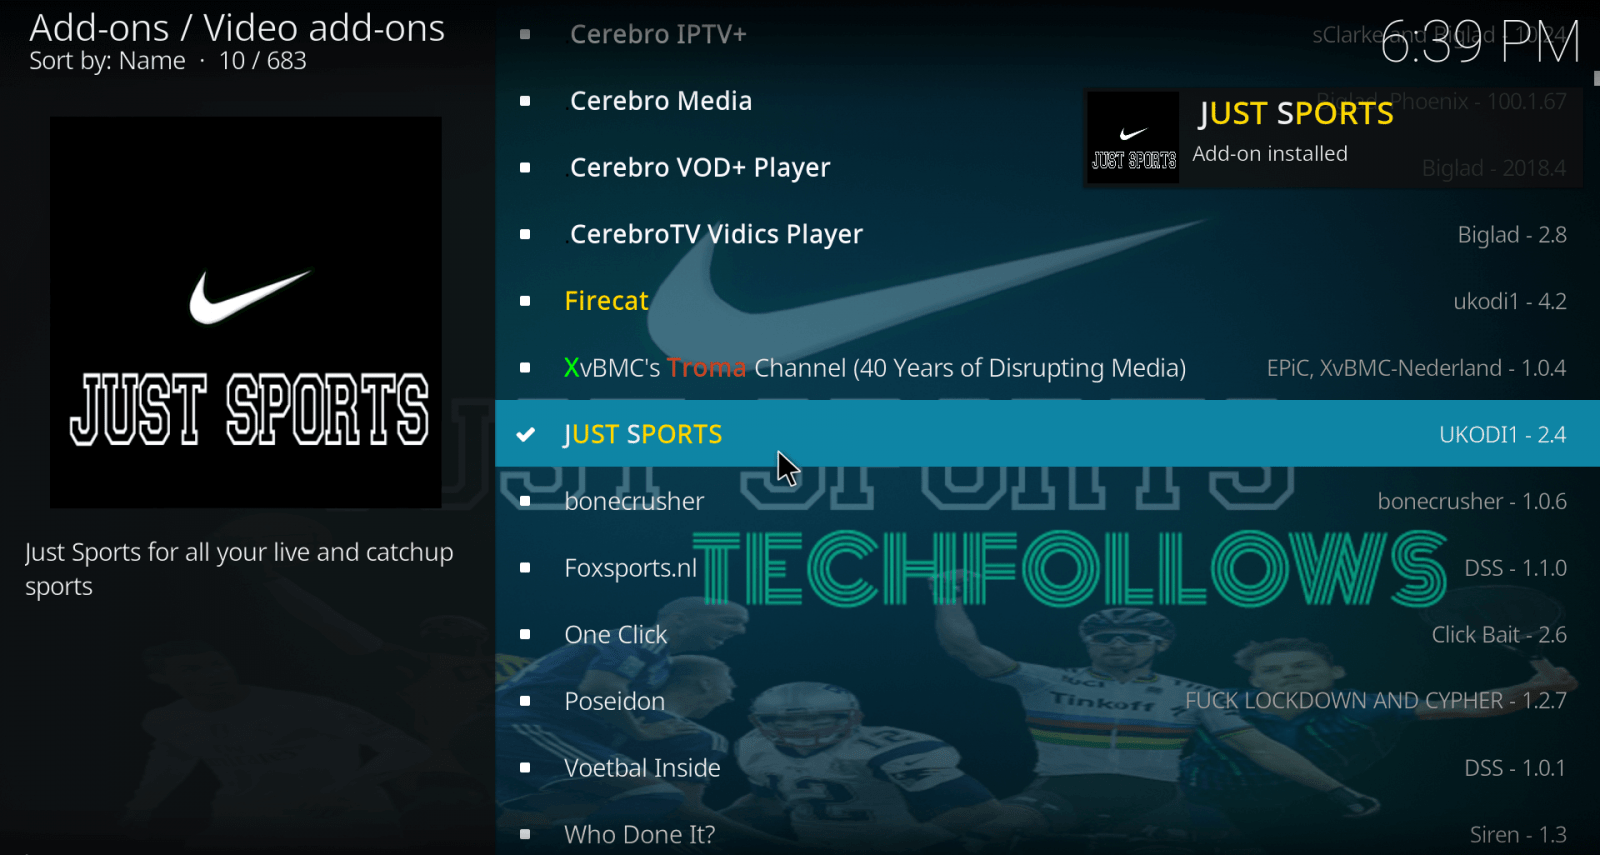The height and width of the screenshot is (855, 1600).
Task: Click the bullet icon beside Who Done It?
Action: (525, 834)
